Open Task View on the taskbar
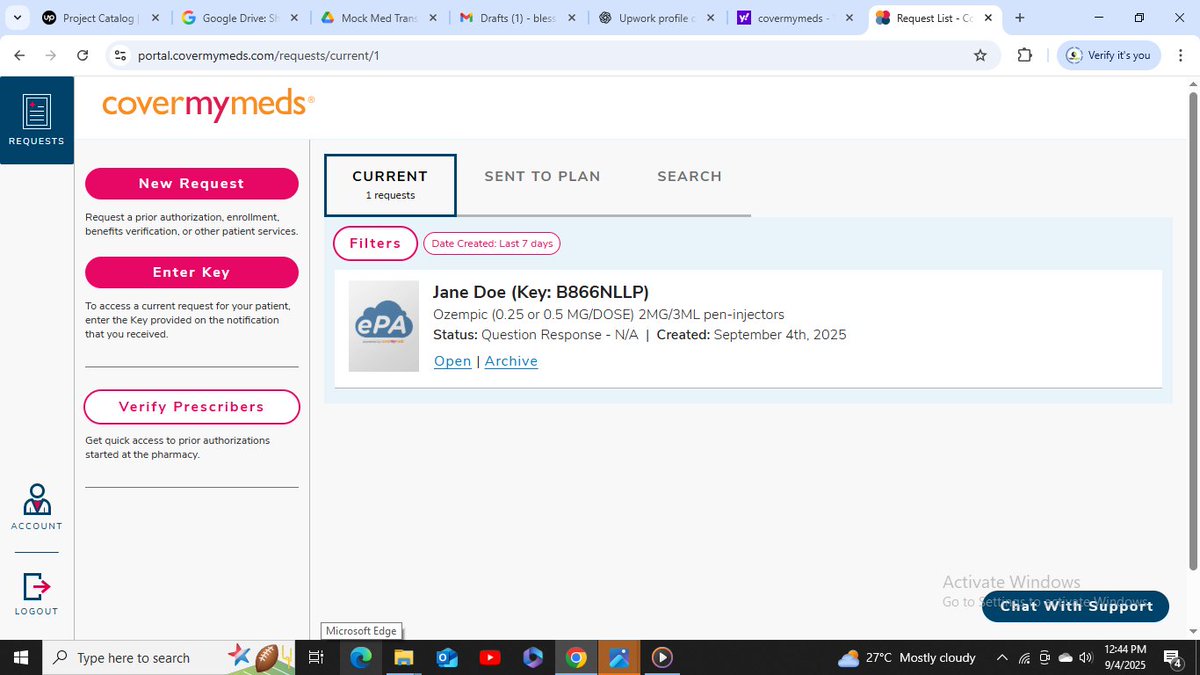This screenshot has width=1200, height=675. [x=316, y=657]
